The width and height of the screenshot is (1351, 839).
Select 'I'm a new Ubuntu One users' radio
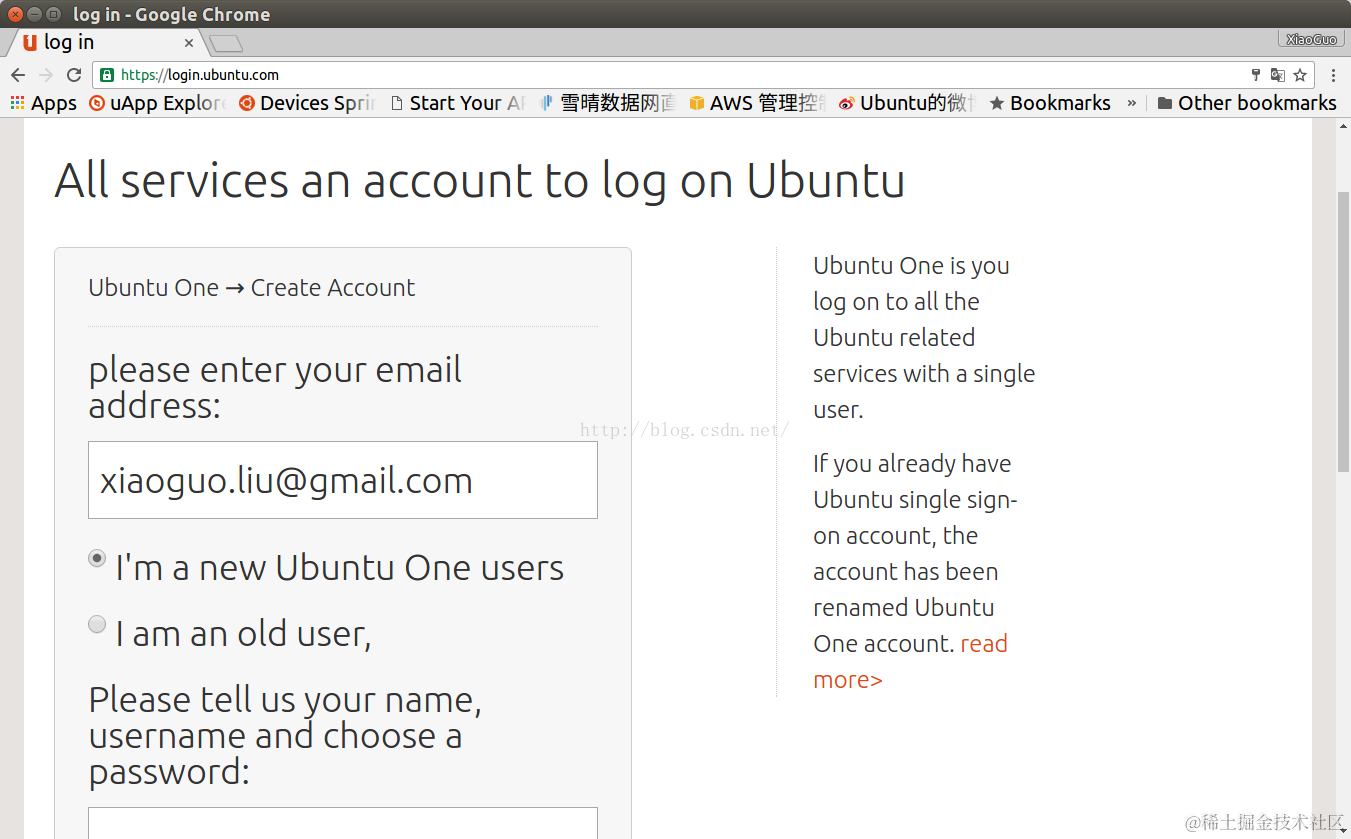coord(97,558)
